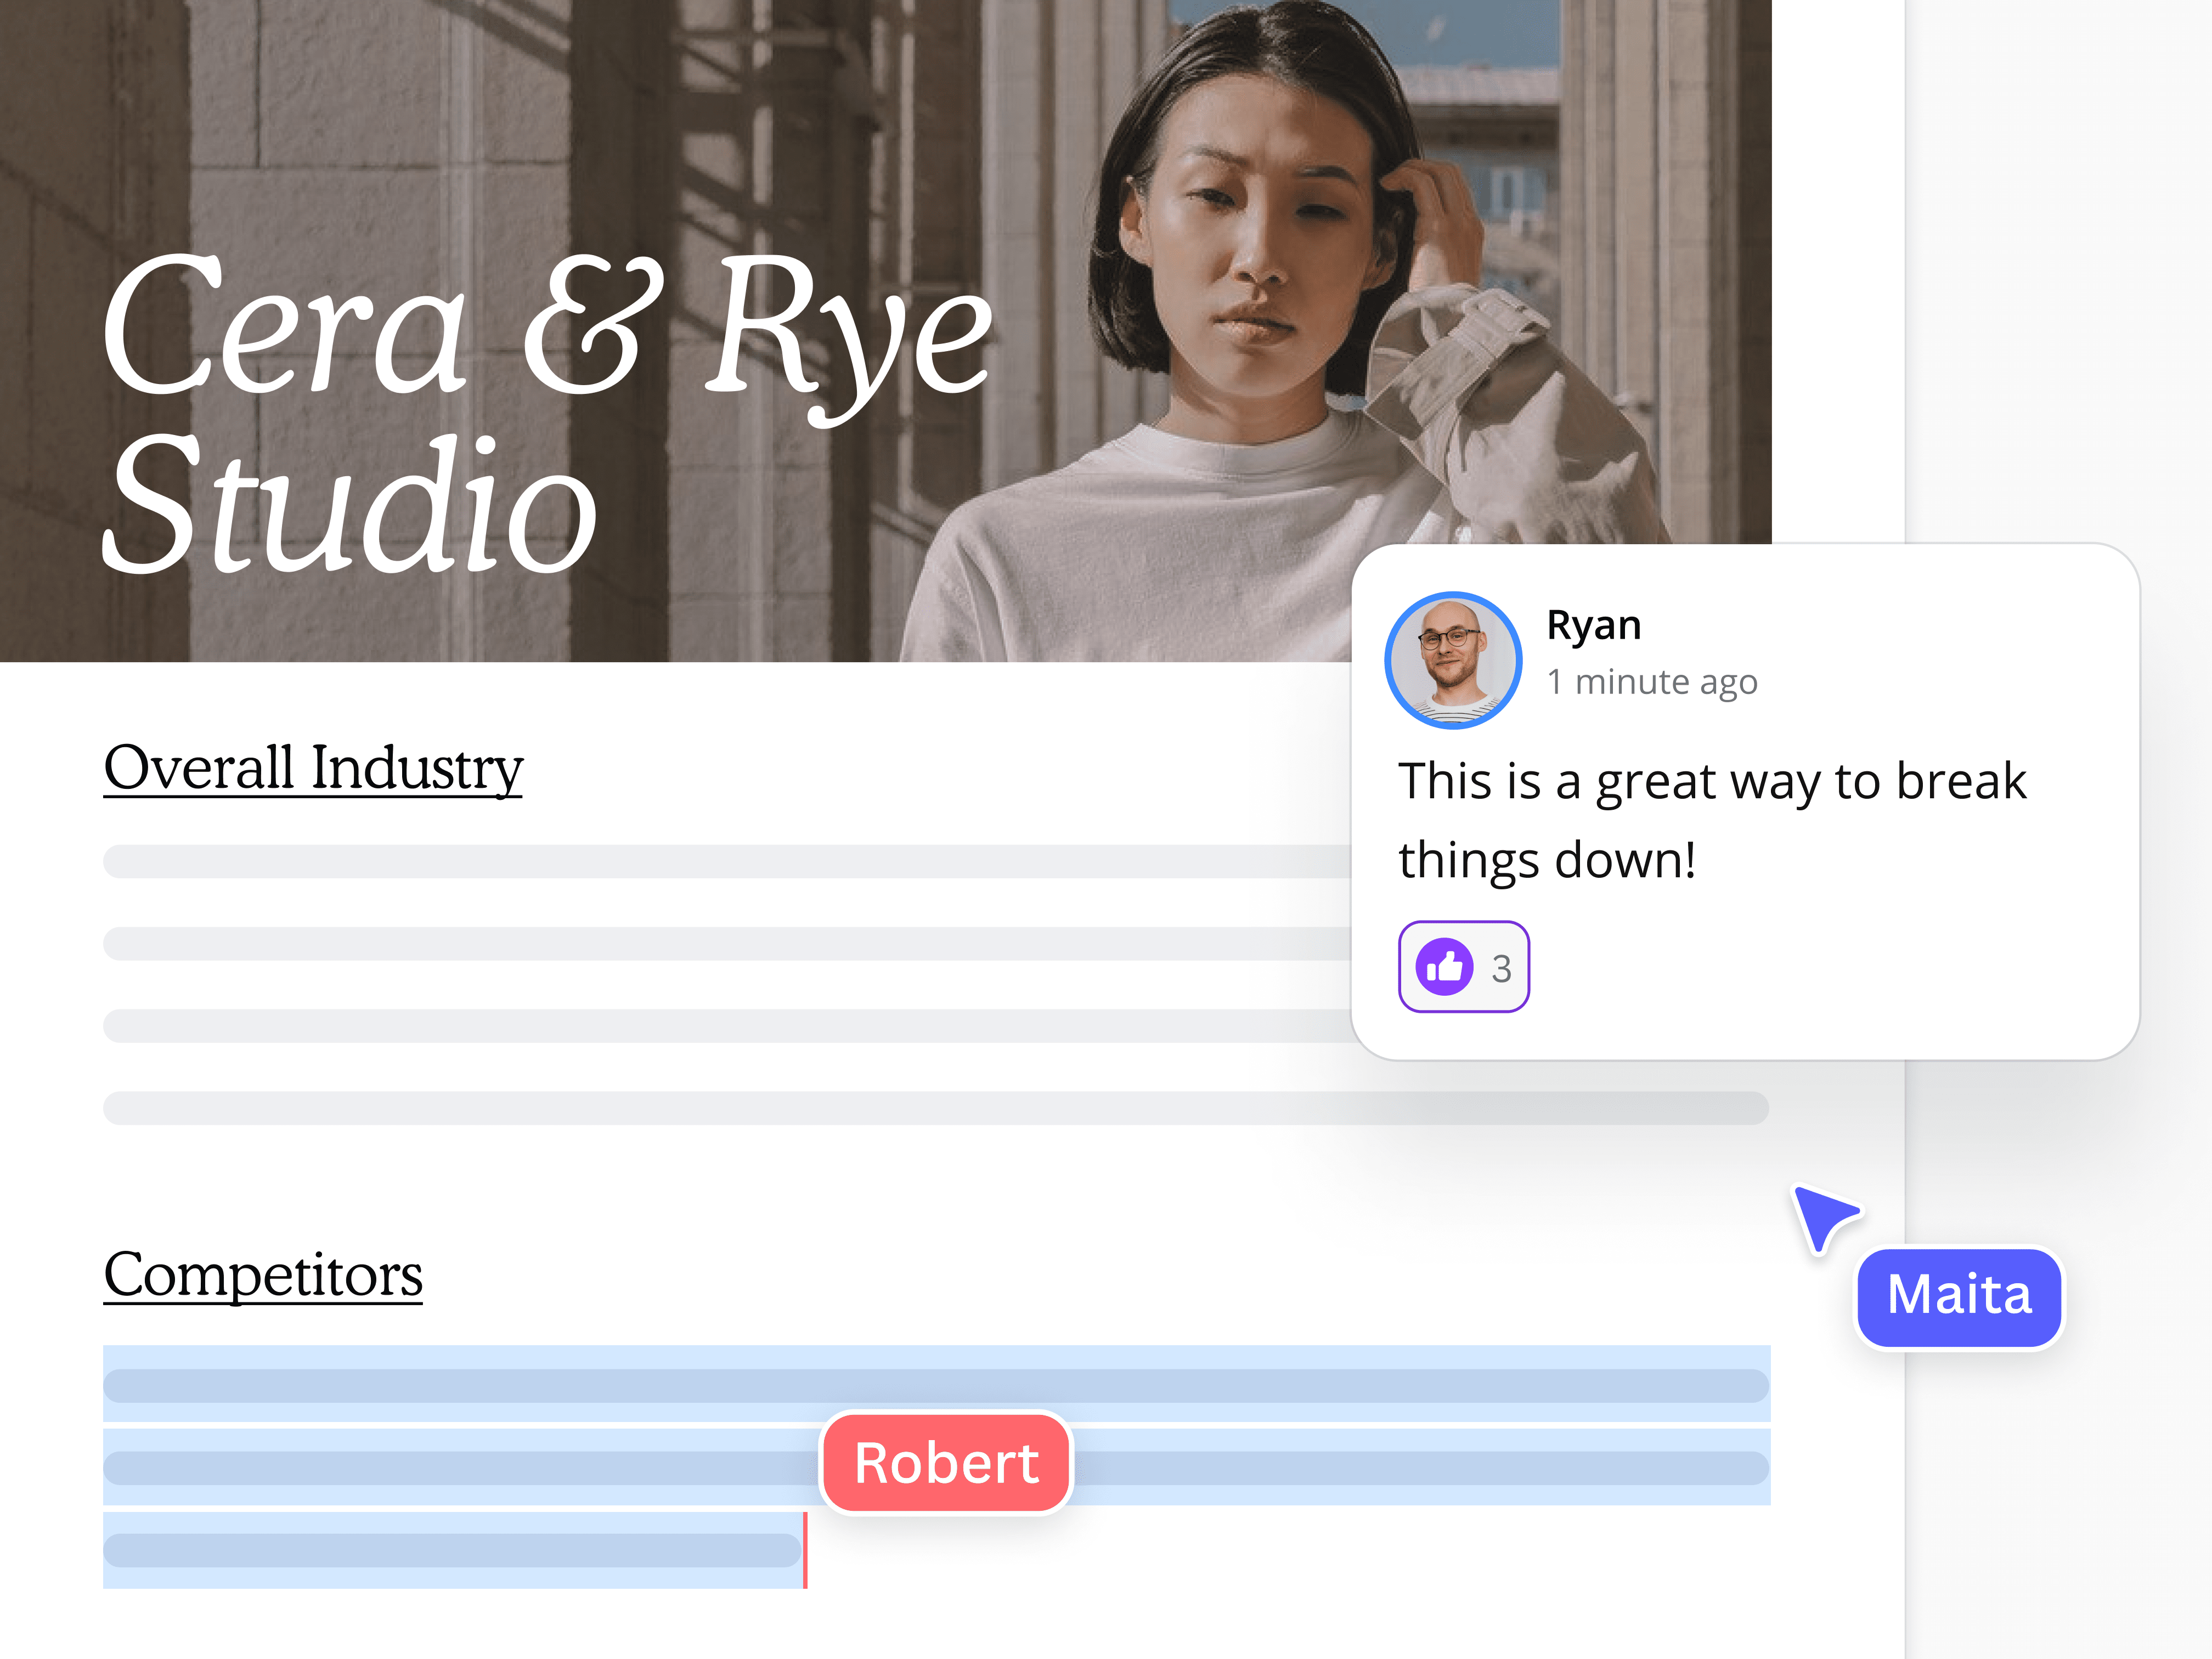Click the third highlighted short line under Competitors

pyautogui.click(x=452, y=1550)
